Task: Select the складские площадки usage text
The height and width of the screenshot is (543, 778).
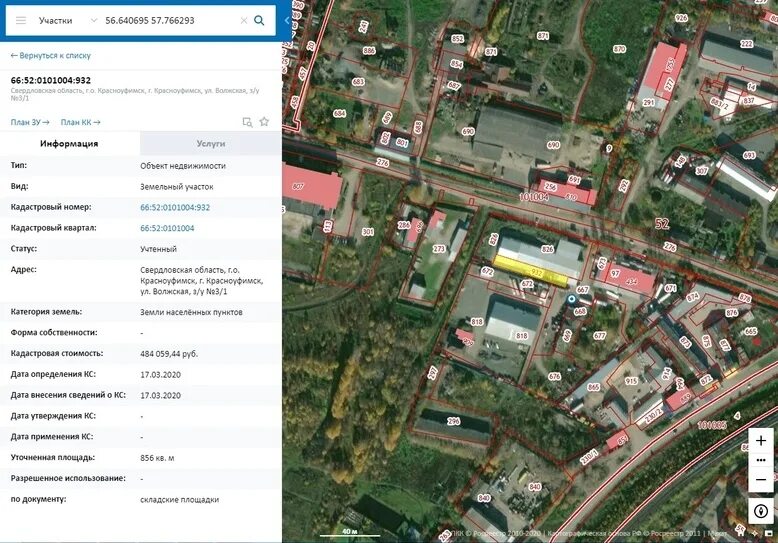Action: 180,500
